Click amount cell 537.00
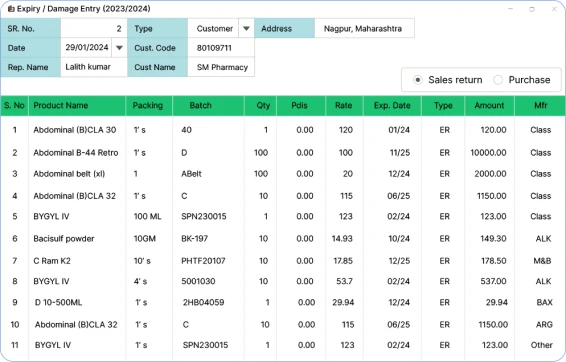 pyautogui.click(x=493, y=281)
